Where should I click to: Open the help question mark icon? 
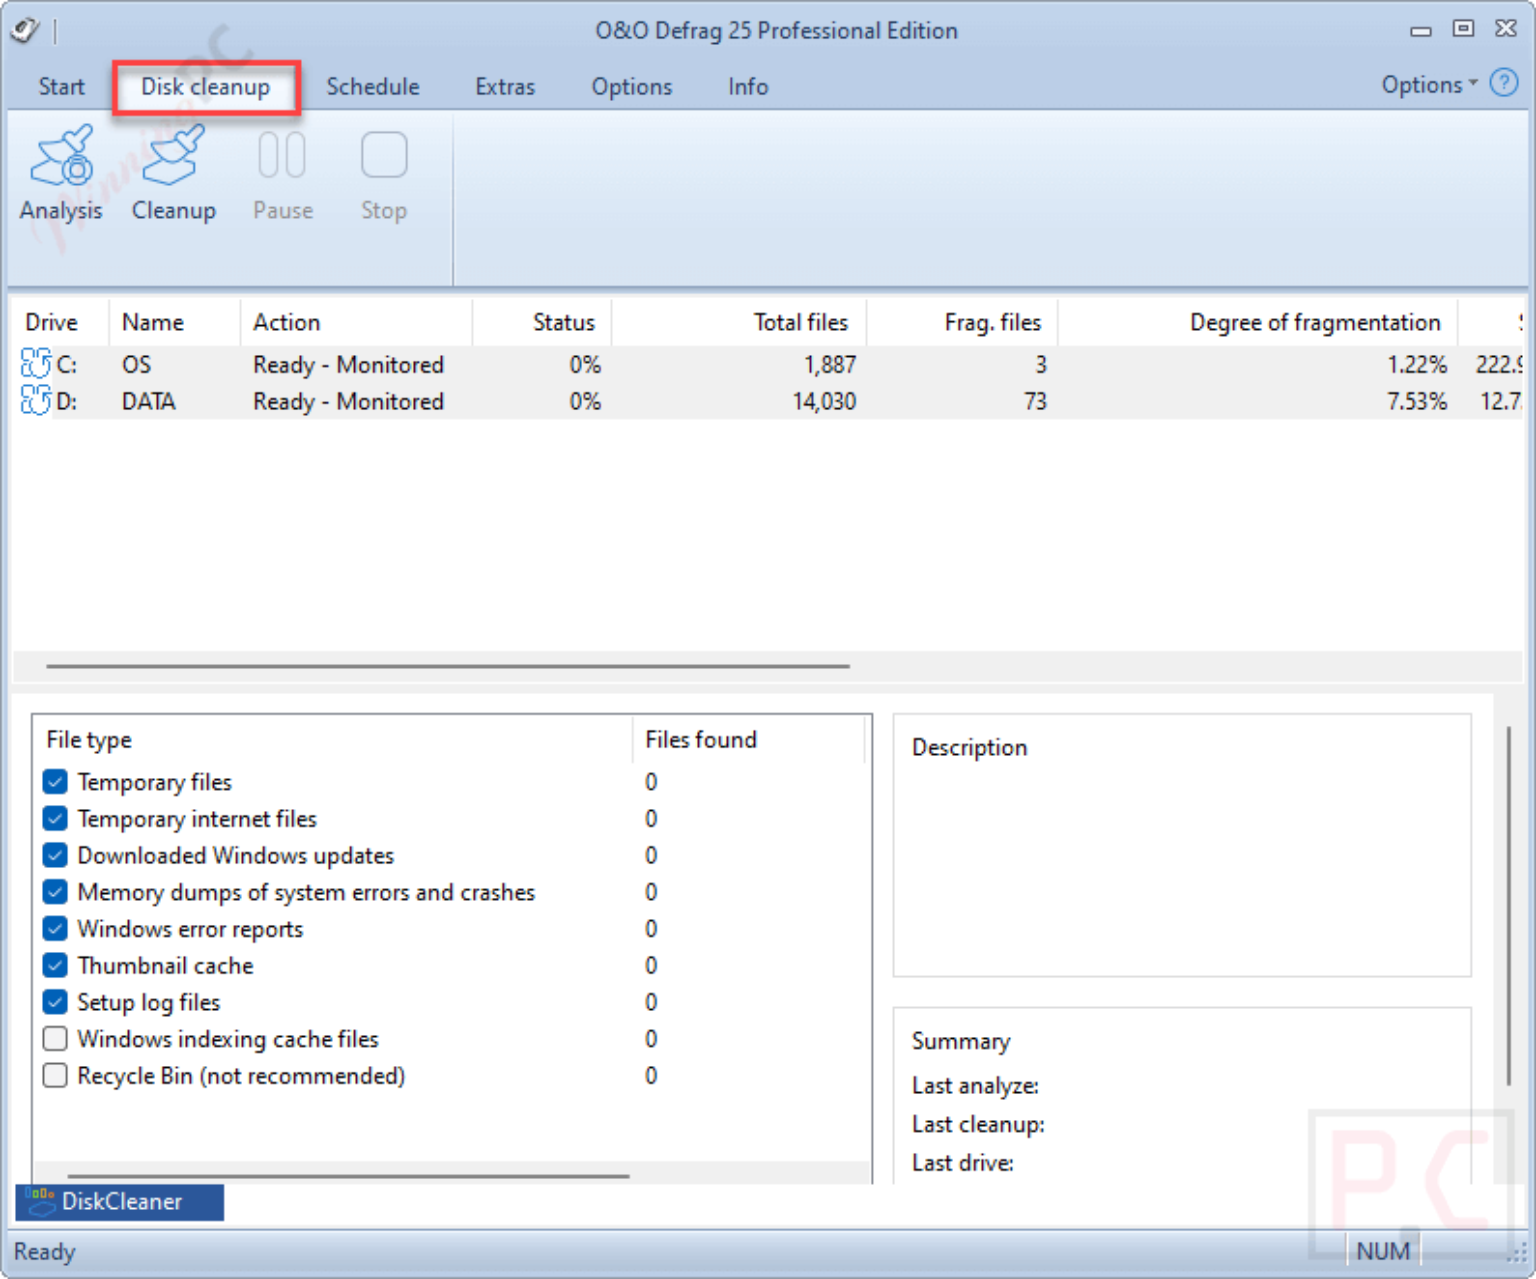(1504, 83)
